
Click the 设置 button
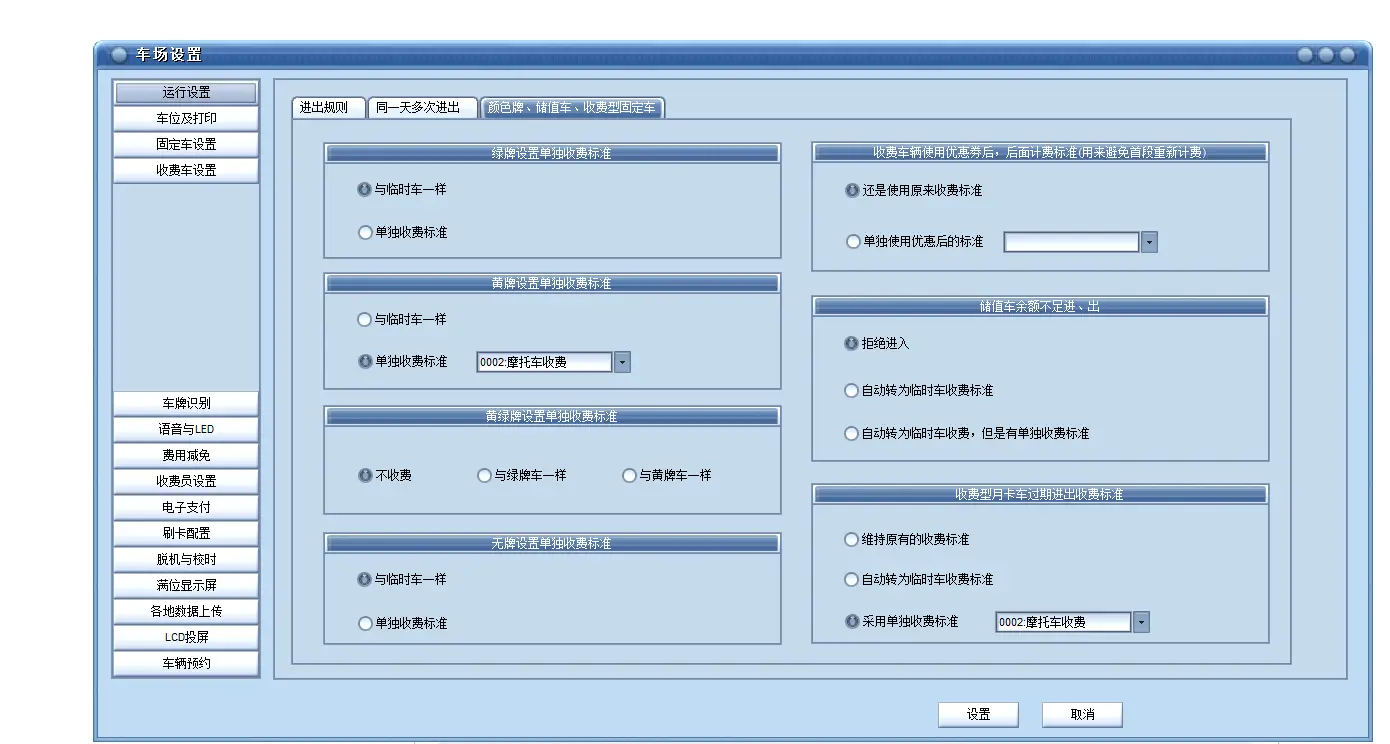pyautogui.click(x=978, y=715)
